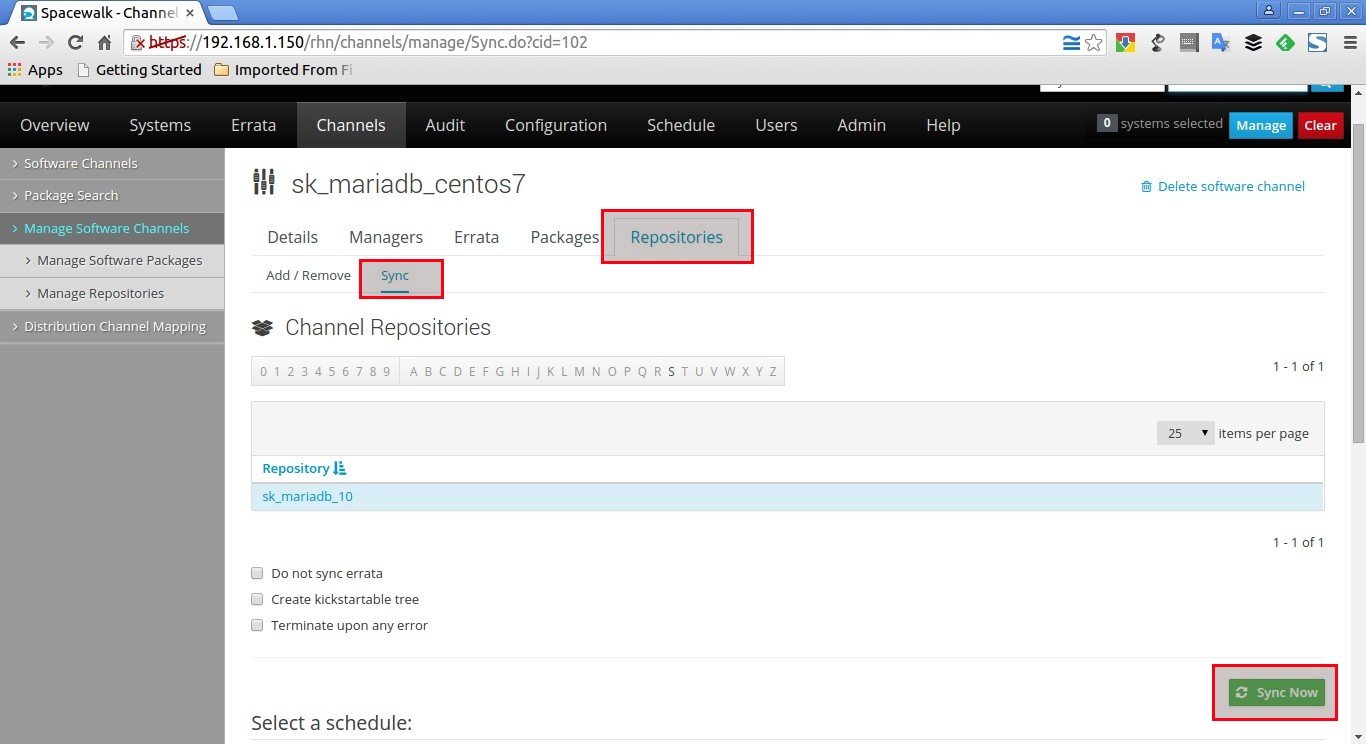This screenshot has height=744, width=1366.
Task: Switch to the channel Details tab
Action: [293, 237]
